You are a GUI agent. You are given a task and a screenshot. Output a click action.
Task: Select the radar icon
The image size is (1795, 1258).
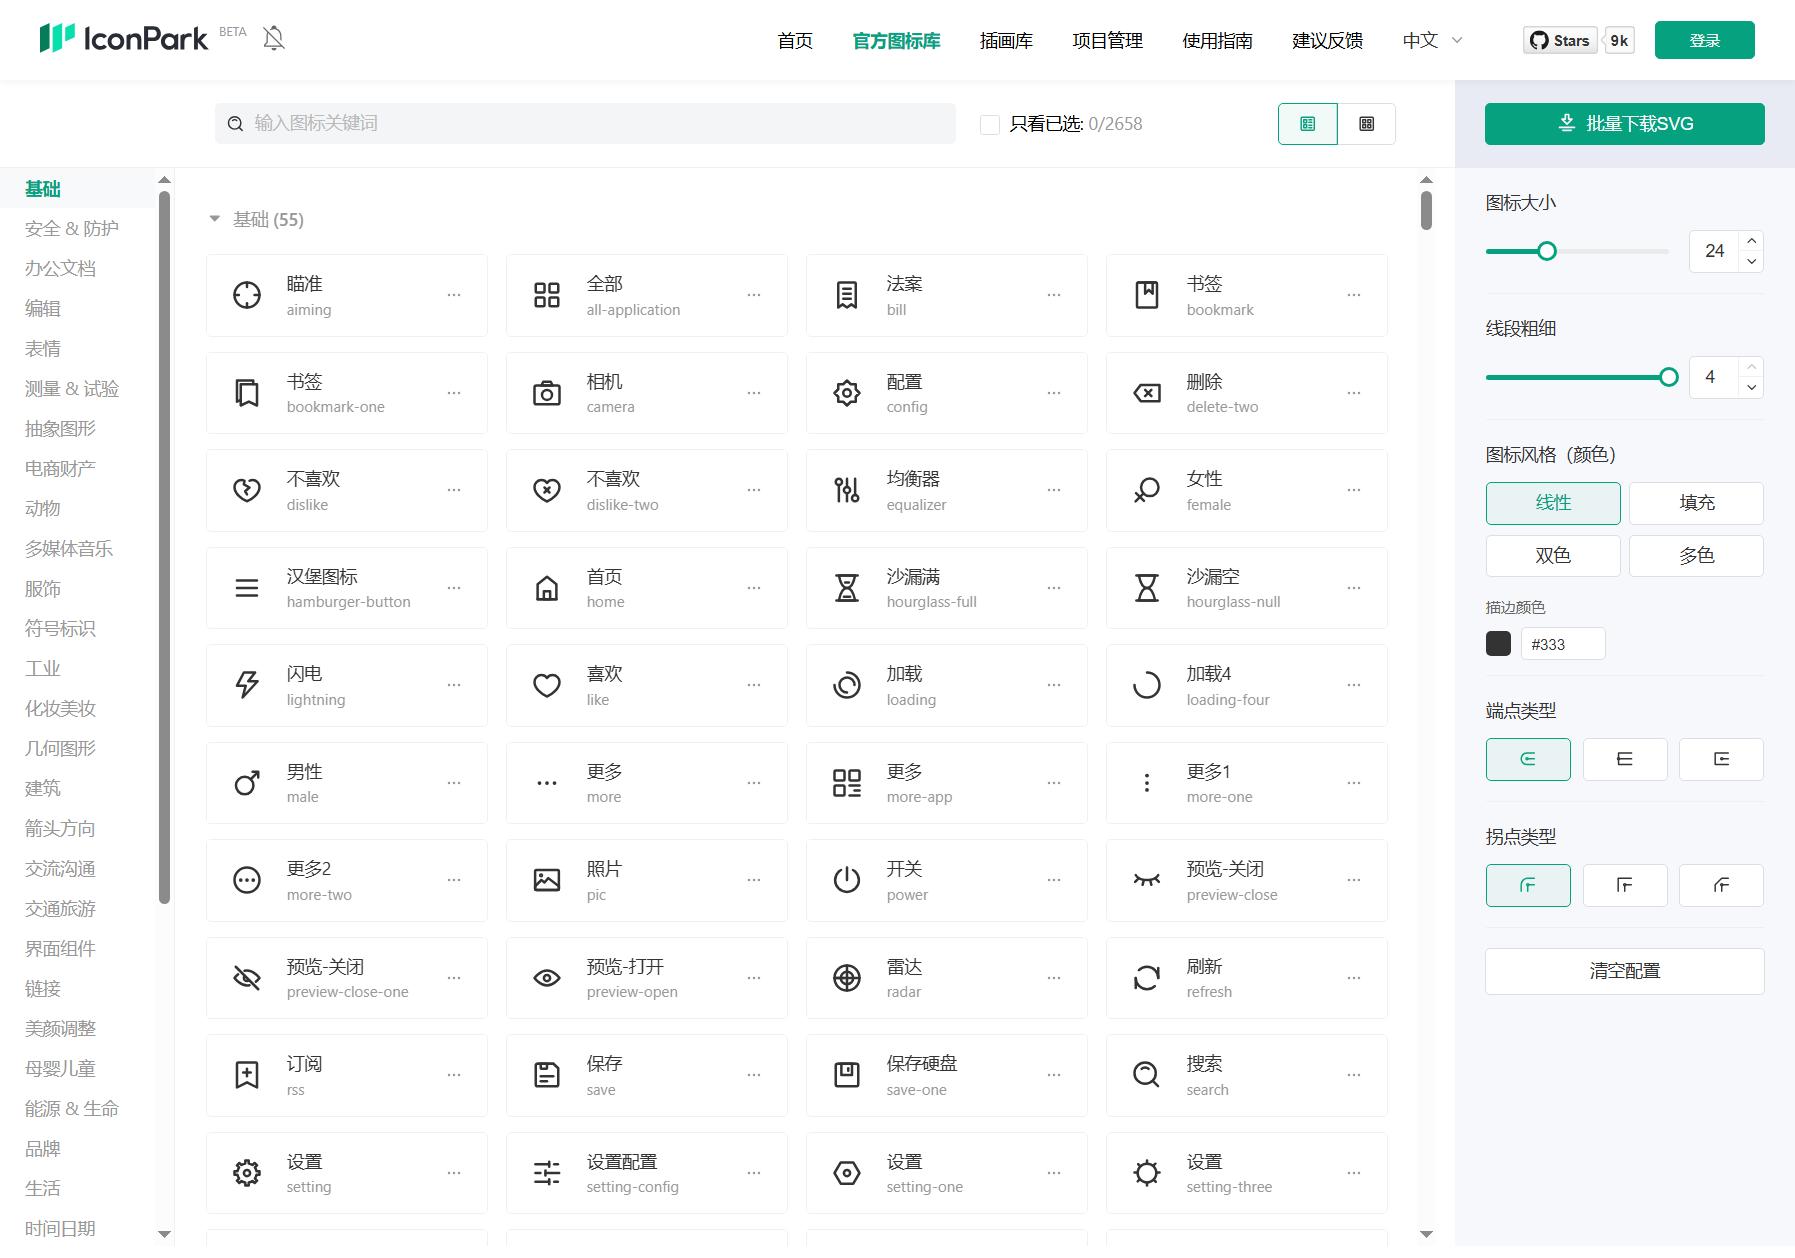[x=847, y=978]
